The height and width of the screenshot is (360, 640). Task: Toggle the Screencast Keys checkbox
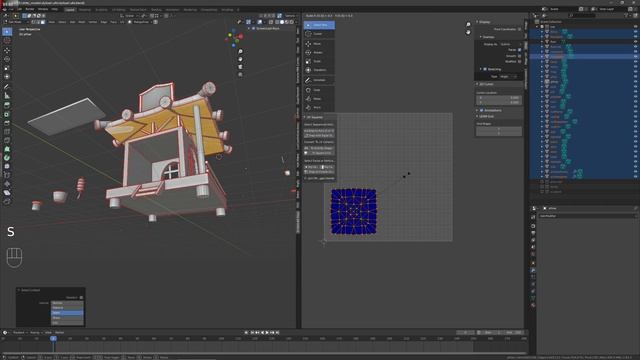253,29
